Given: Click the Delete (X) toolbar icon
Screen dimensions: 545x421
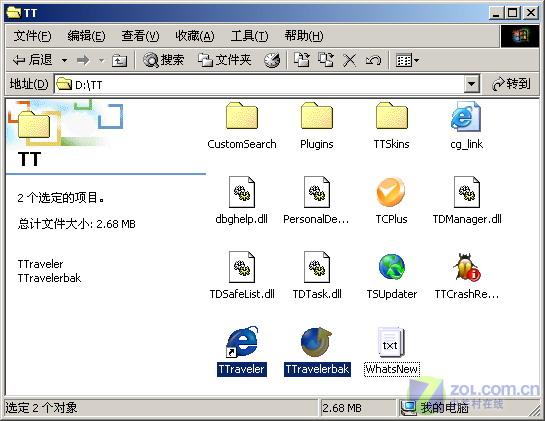Looking at the screenshot, I should point(350,60).
